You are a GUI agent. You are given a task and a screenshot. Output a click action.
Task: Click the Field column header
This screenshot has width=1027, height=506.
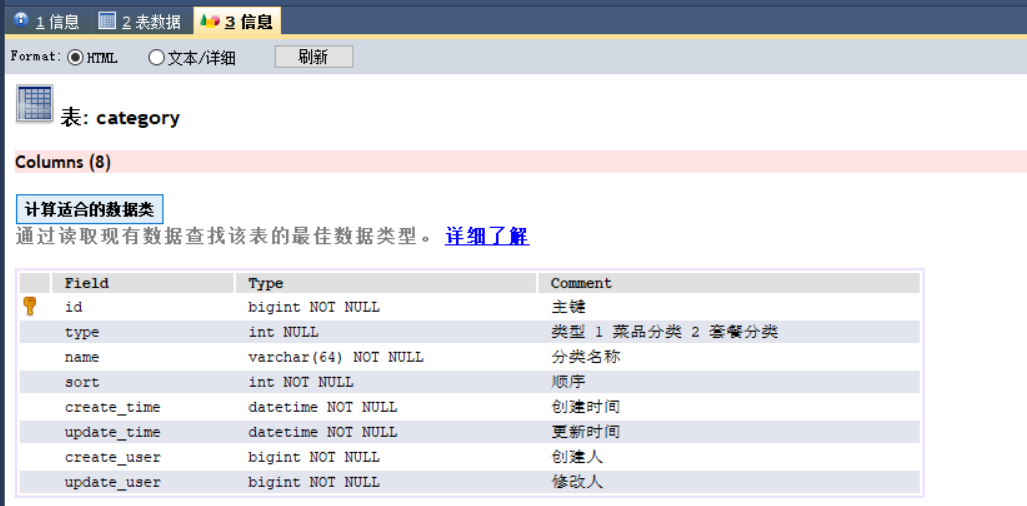point(143,283)
